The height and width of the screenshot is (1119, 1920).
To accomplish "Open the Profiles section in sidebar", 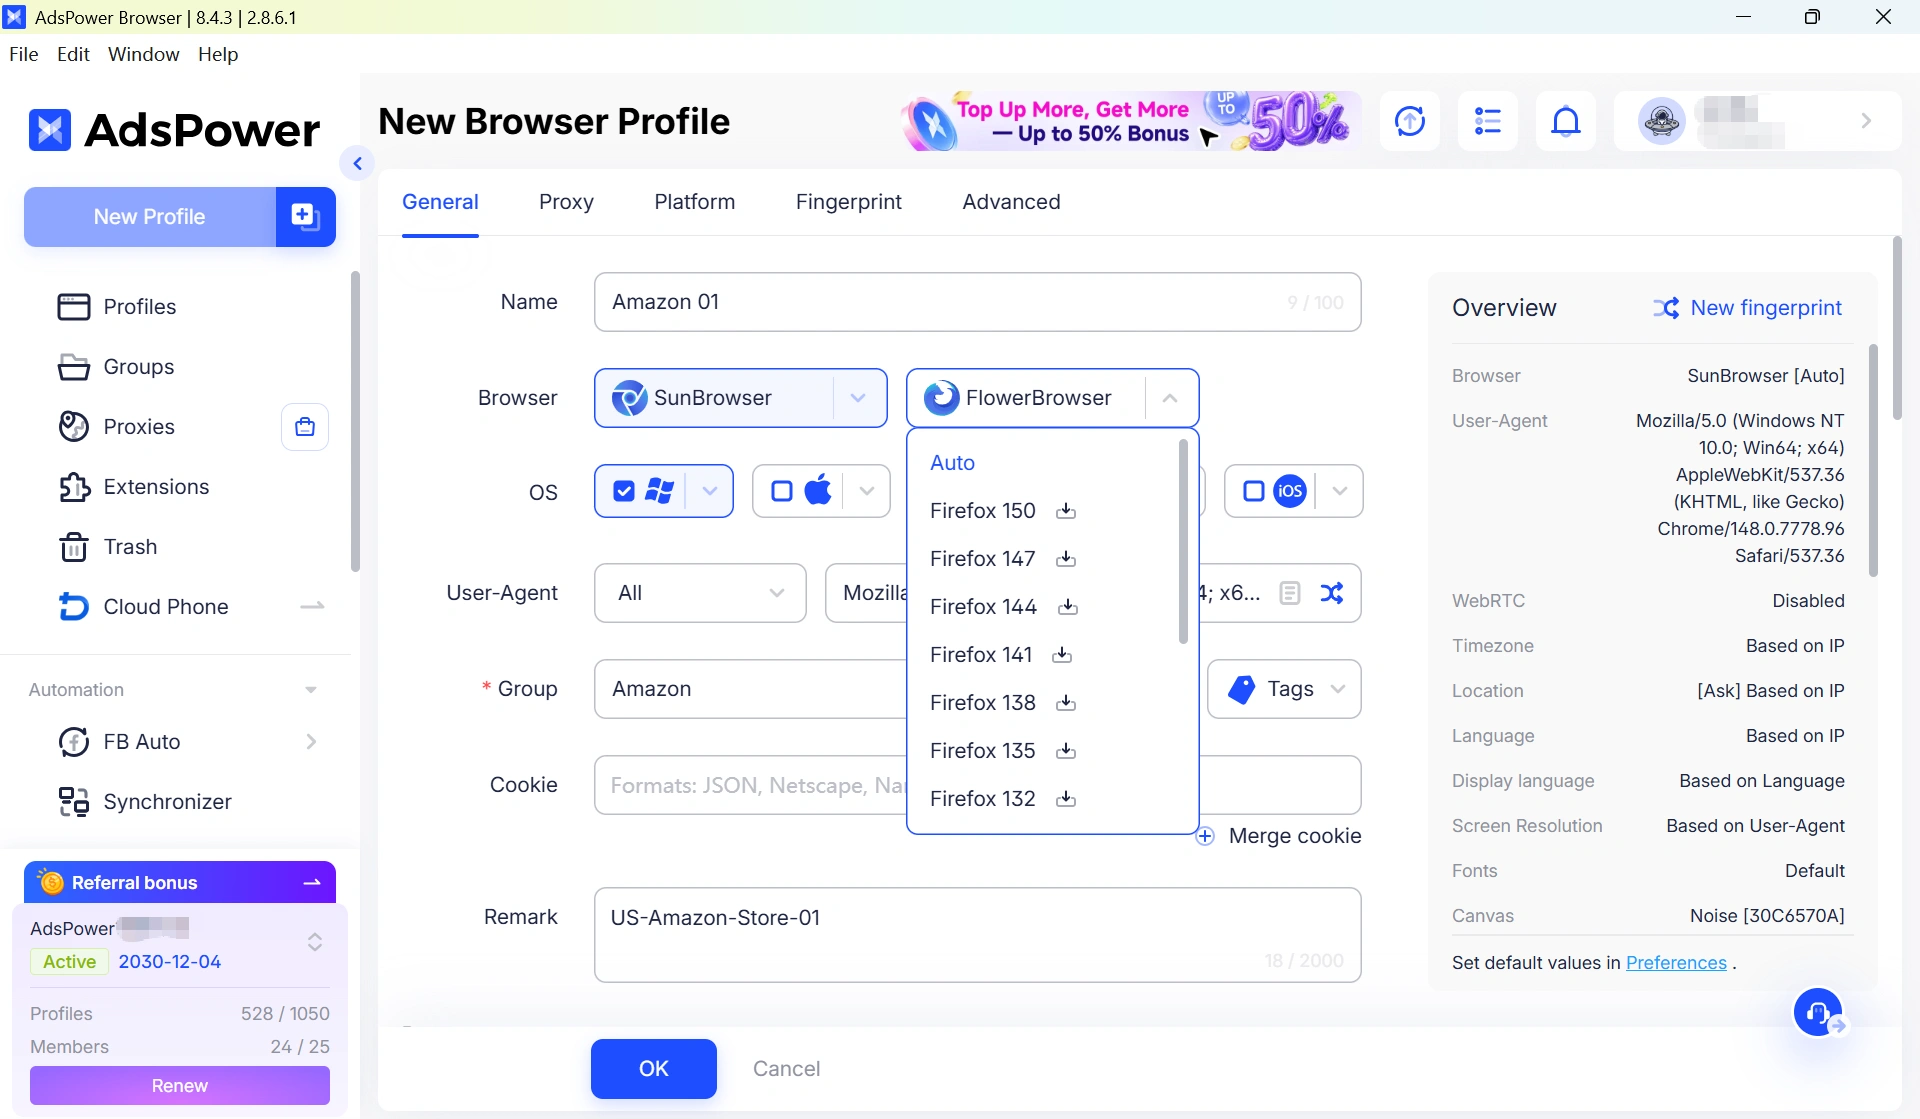I will click(139, 306).
